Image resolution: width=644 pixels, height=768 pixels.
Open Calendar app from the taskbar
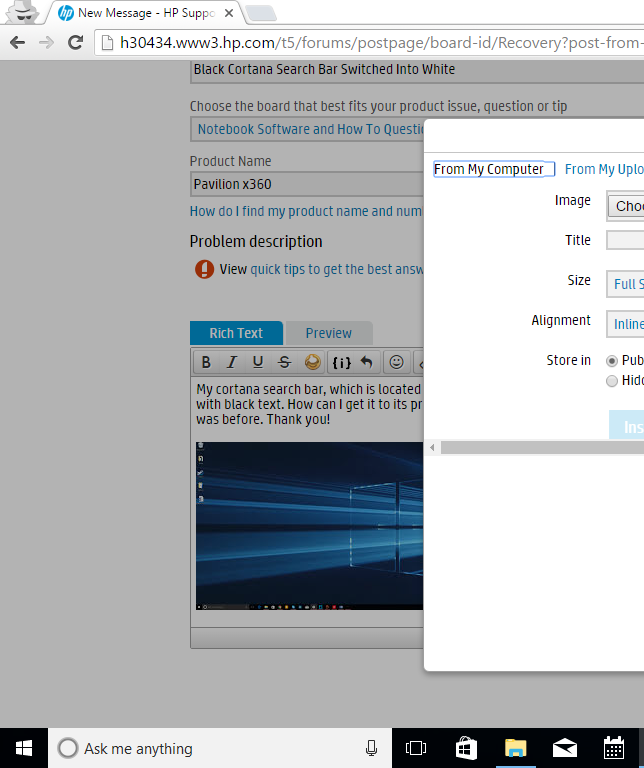614,748
